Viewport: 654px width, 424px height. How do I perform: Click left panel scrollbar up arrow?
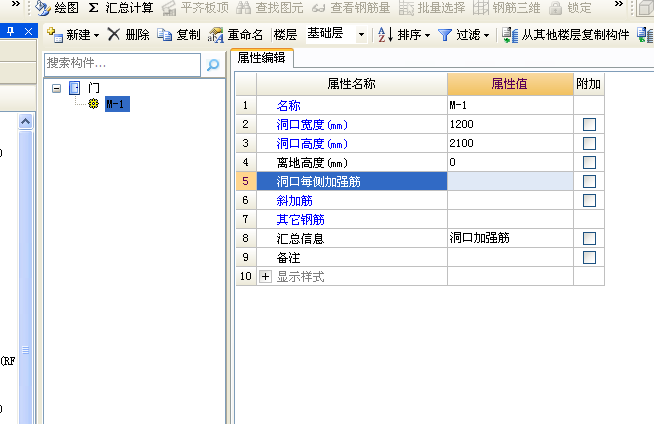tap(25, 121)
